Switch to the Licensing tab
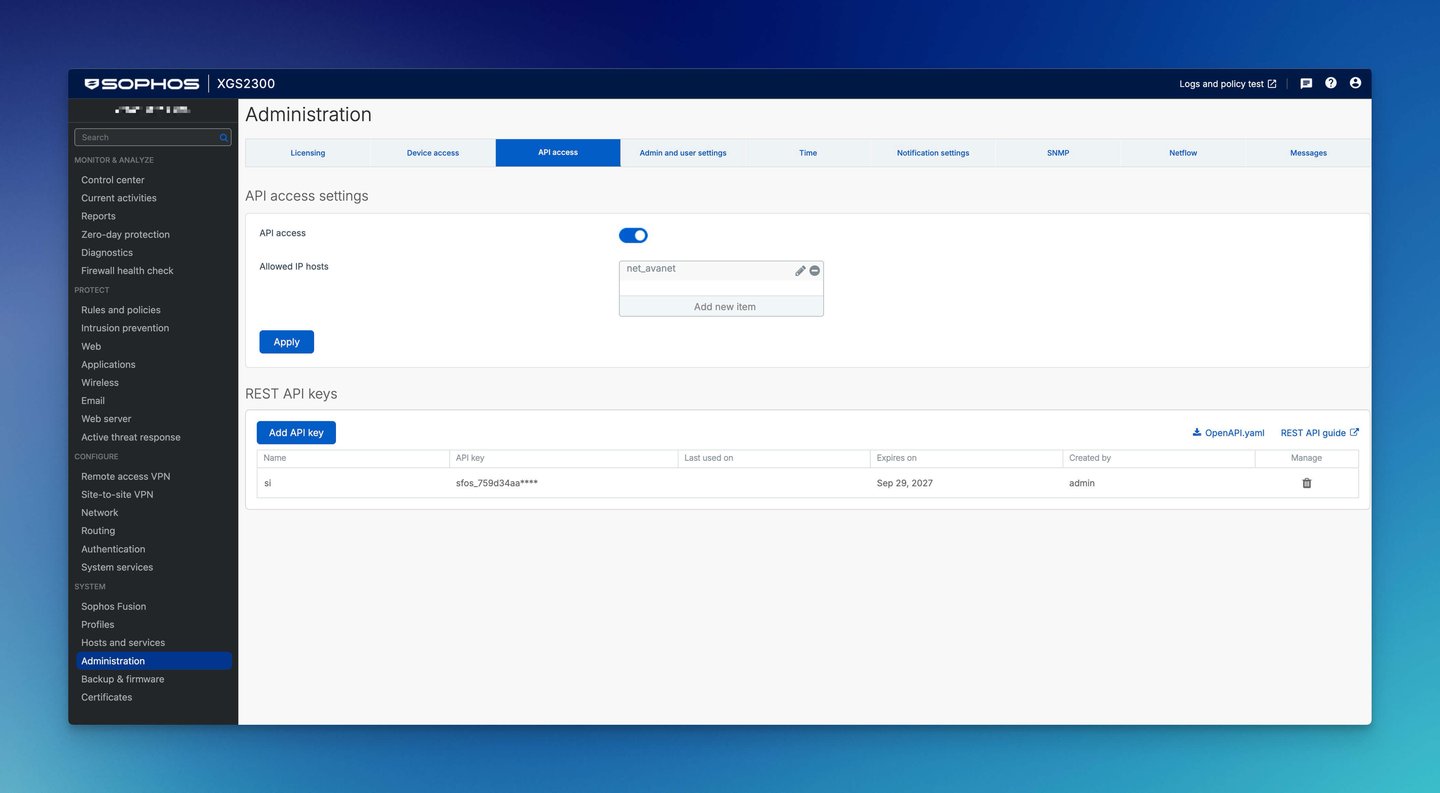This screenshot has height=793, width=1440. tap(308, 153)
